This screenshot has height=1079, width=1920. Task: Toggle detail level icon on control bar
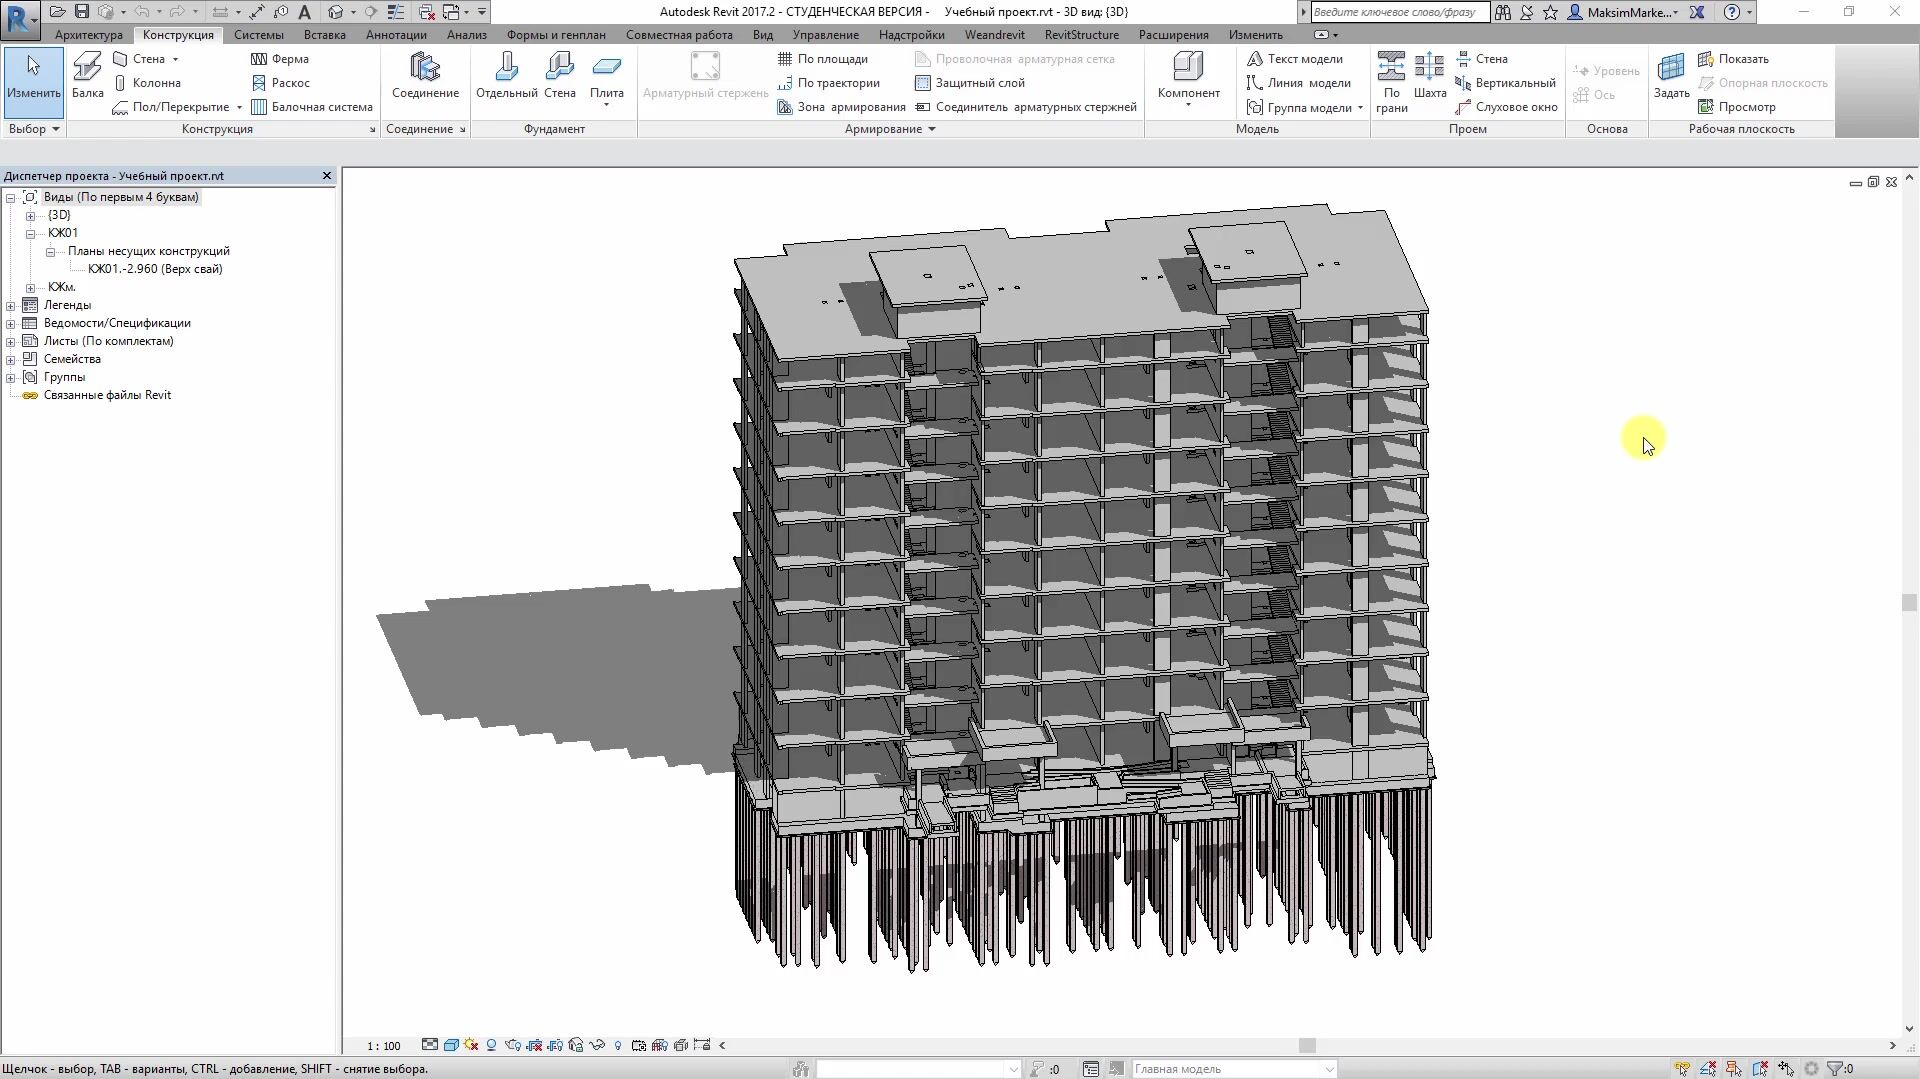point(430,1045)
